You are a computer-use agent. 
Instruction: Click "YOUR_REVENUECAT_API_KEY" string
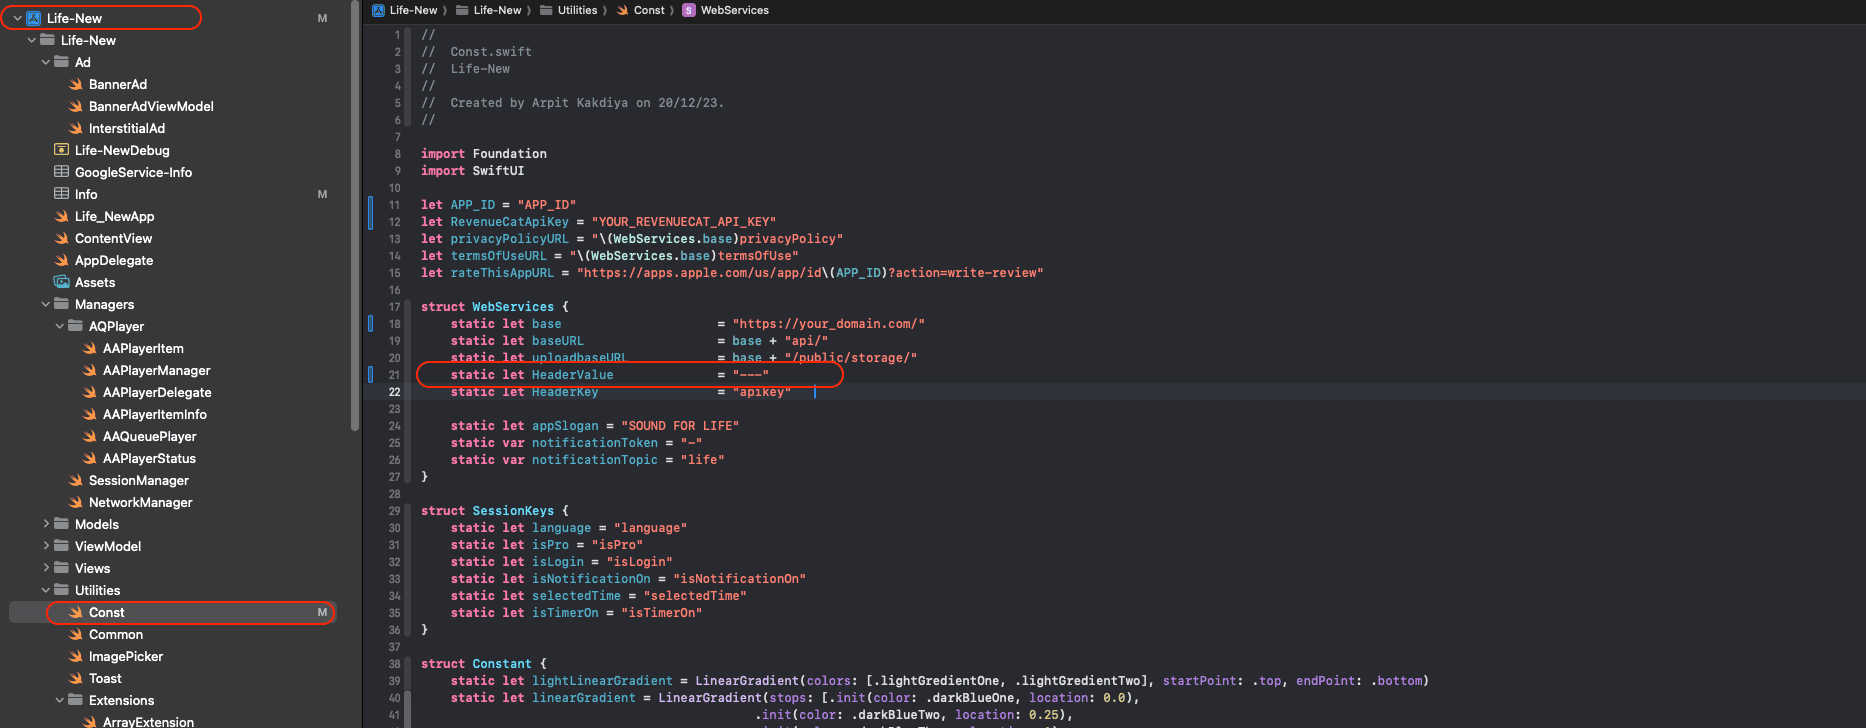click(x=683, y=222)
